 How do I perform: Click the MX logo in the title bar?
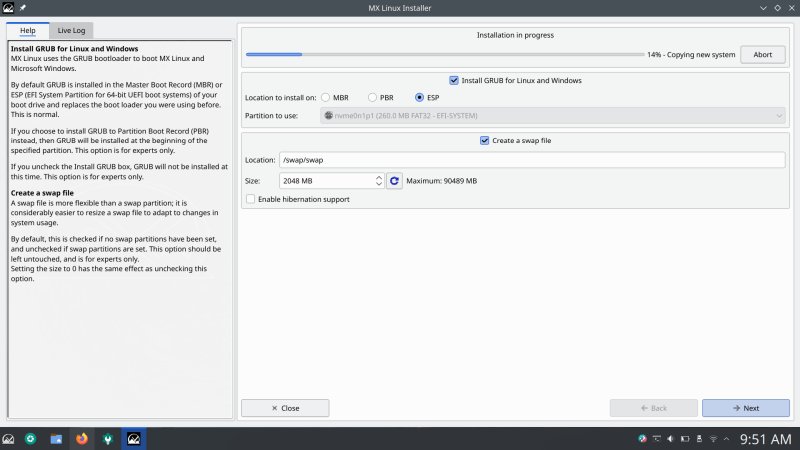[x=8, y=8]
